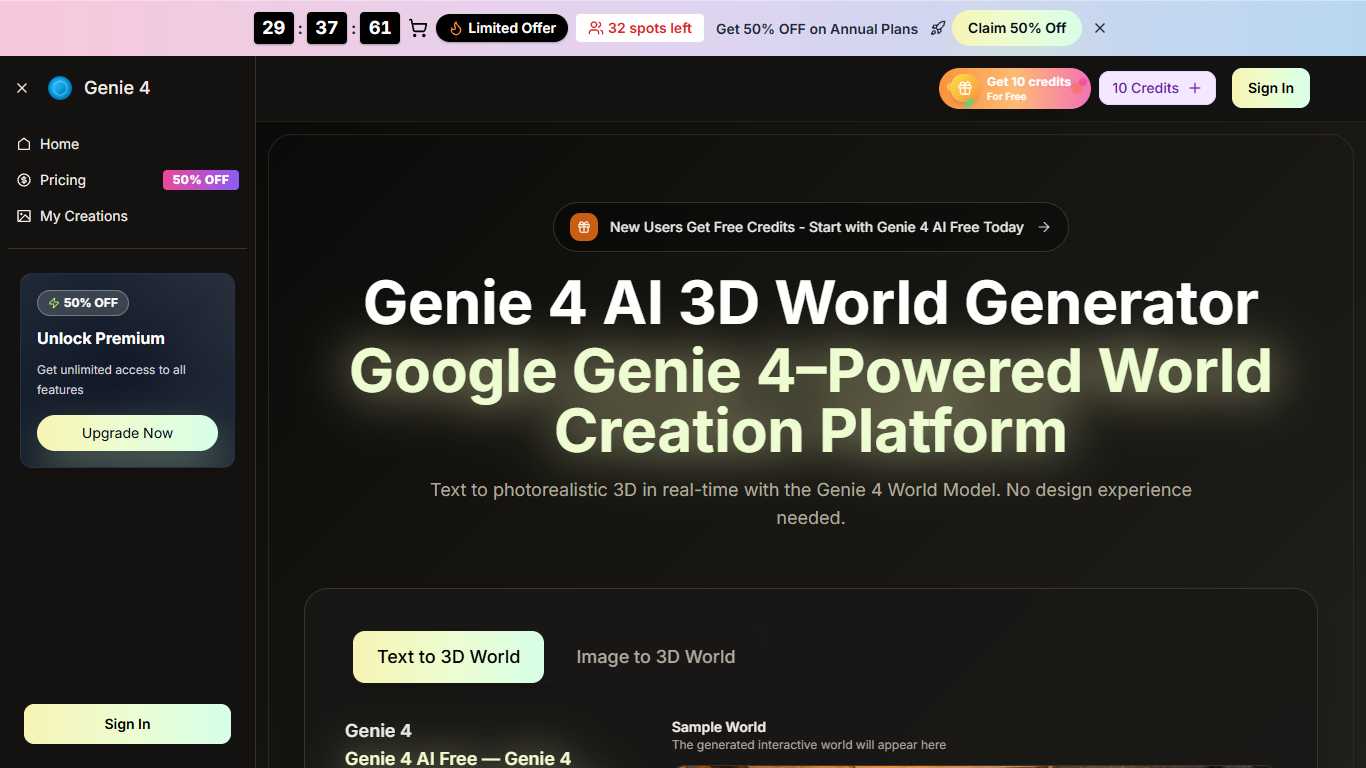Click the countdown timer in the top banner
The width and height of the screenshot is (1366, 768).
(326, 28)
